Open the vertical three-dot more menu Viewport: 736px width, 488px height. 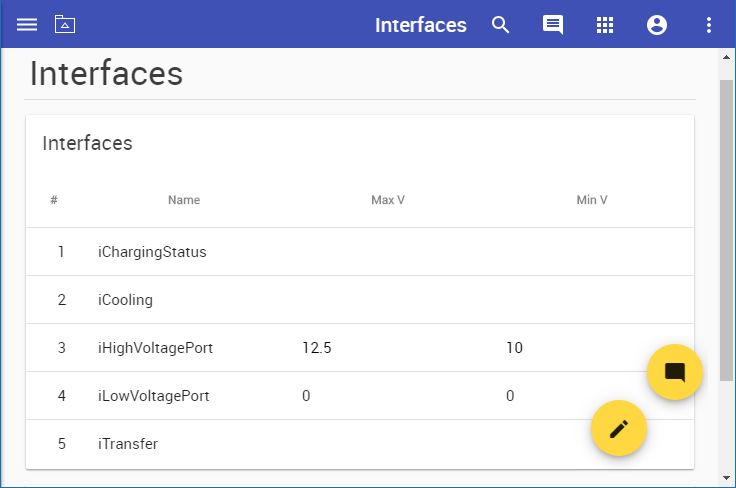pyautogui.click(x=709, y=25)
